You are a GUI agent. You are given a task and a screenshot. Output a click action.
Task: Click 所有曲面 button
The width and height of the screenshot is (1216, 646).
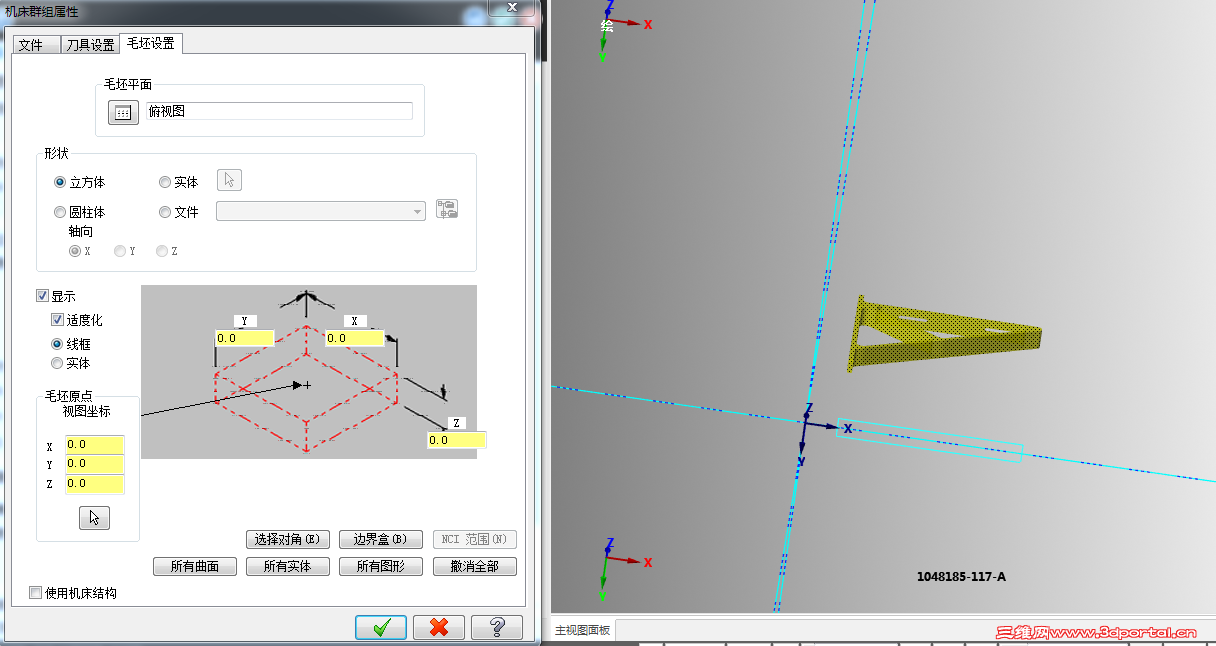(195, 567)
